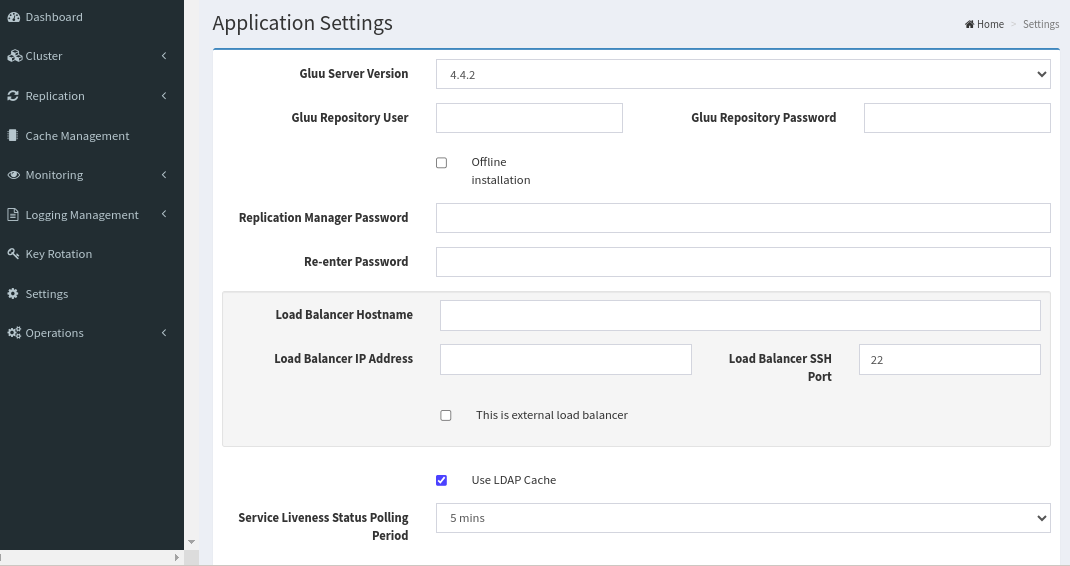
Task: Click the Key Rotation key icon
Action: [x=13, y=253]
